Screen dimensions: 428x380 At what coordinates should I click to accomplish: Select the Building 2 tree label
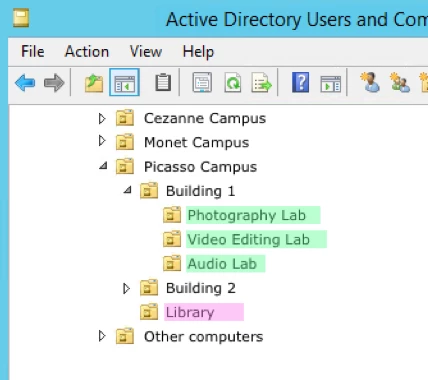tap(201, 288)
